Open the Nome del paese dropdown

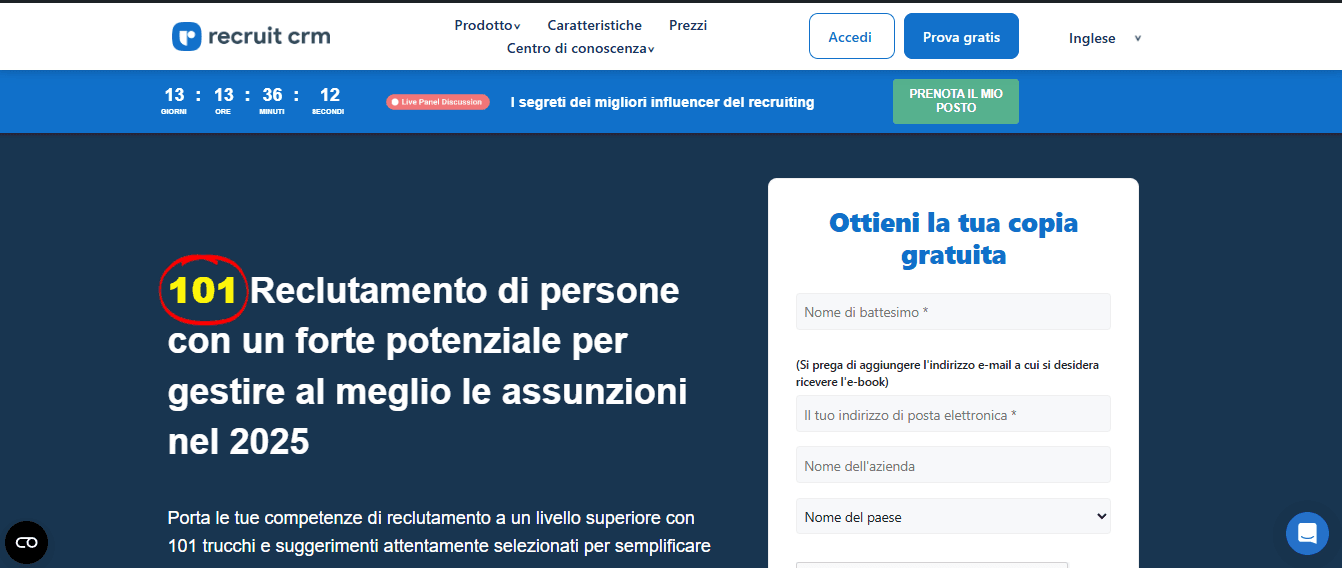[x=953, y=517]
